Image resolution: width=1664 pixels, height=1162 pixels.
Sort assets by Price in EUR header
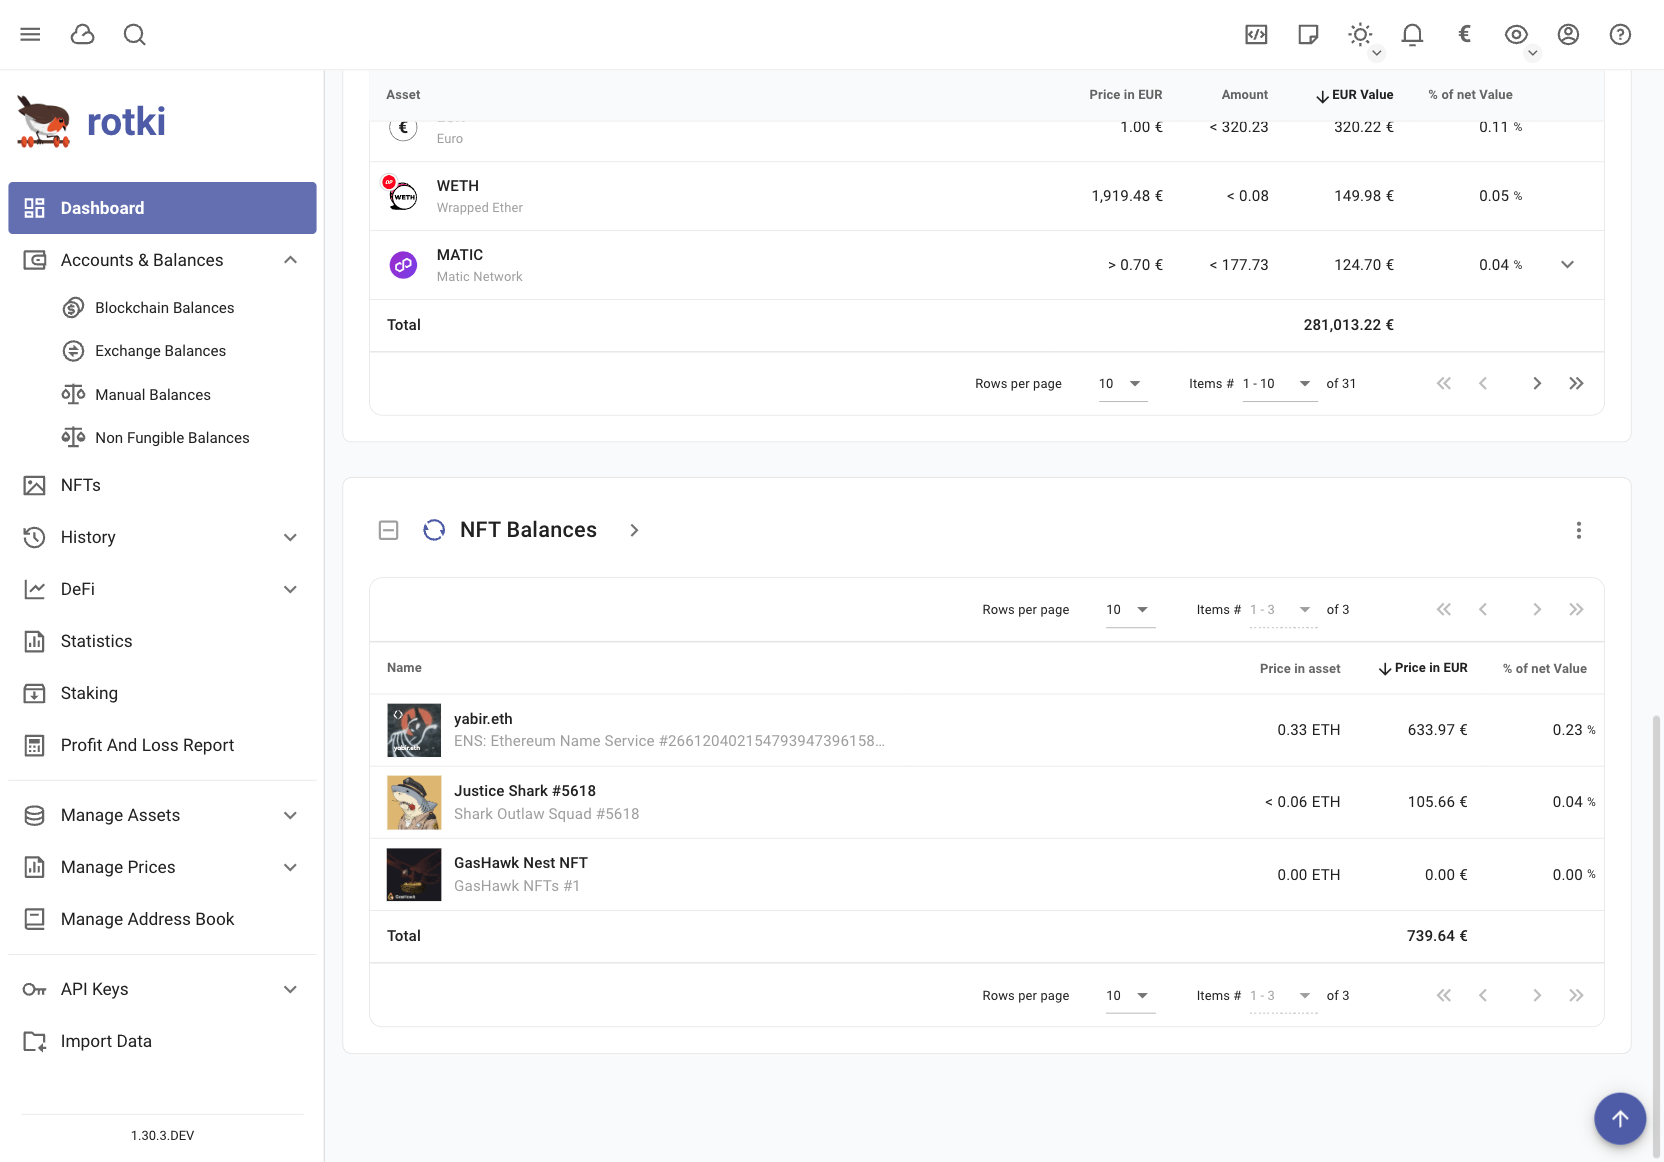pyautogui.click(x=1125, y=95)
